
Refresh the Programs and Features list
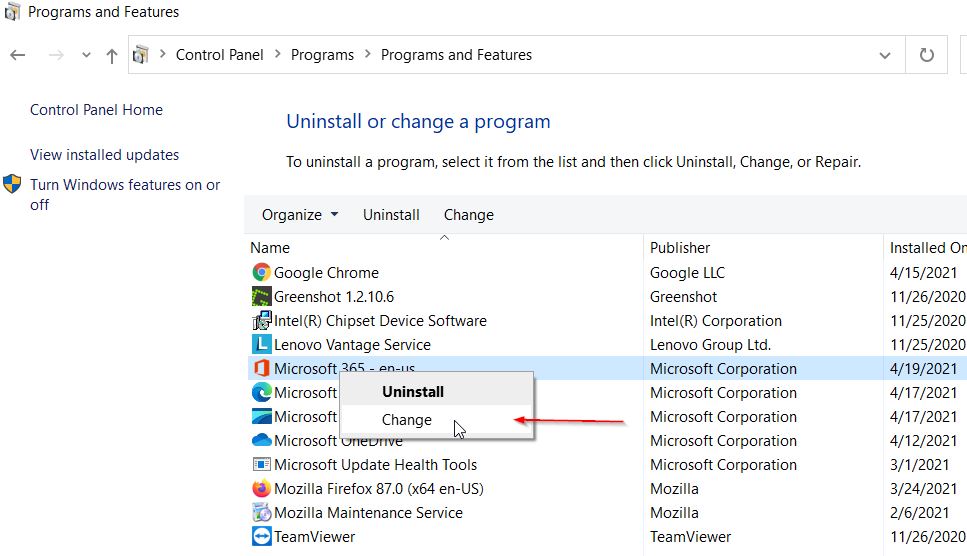(926, 55)
